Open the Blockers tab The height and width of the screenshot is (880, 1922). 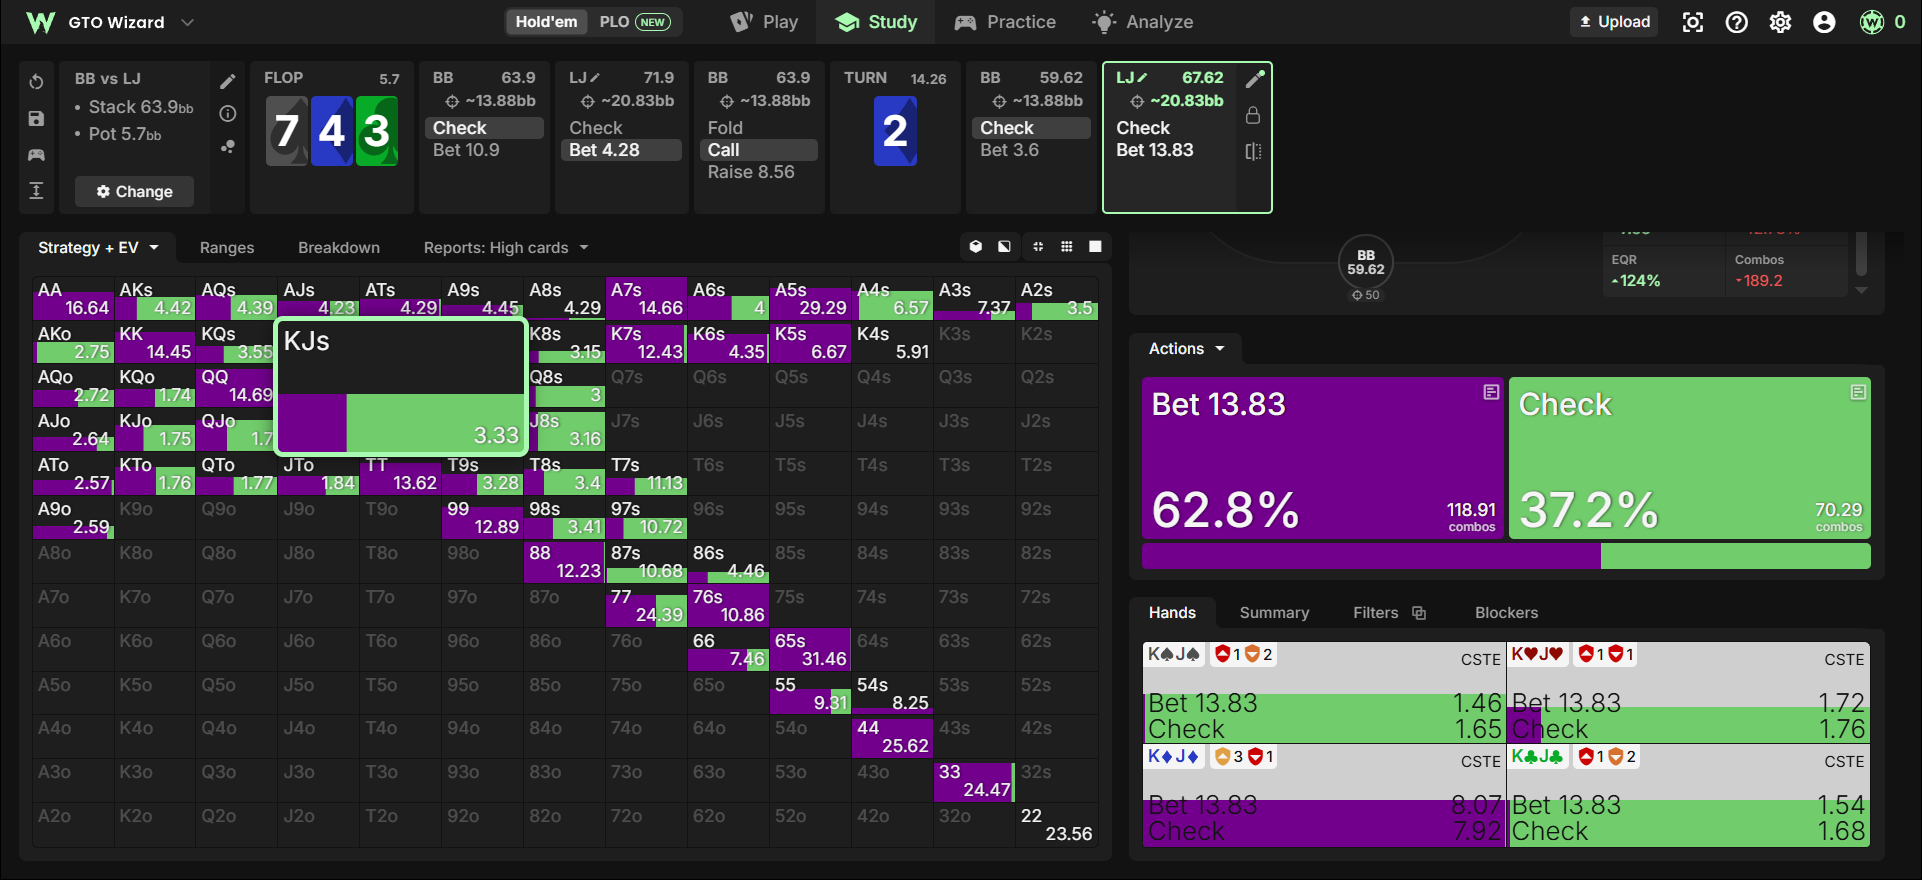pyautogui.click(x=1506, y=613)
